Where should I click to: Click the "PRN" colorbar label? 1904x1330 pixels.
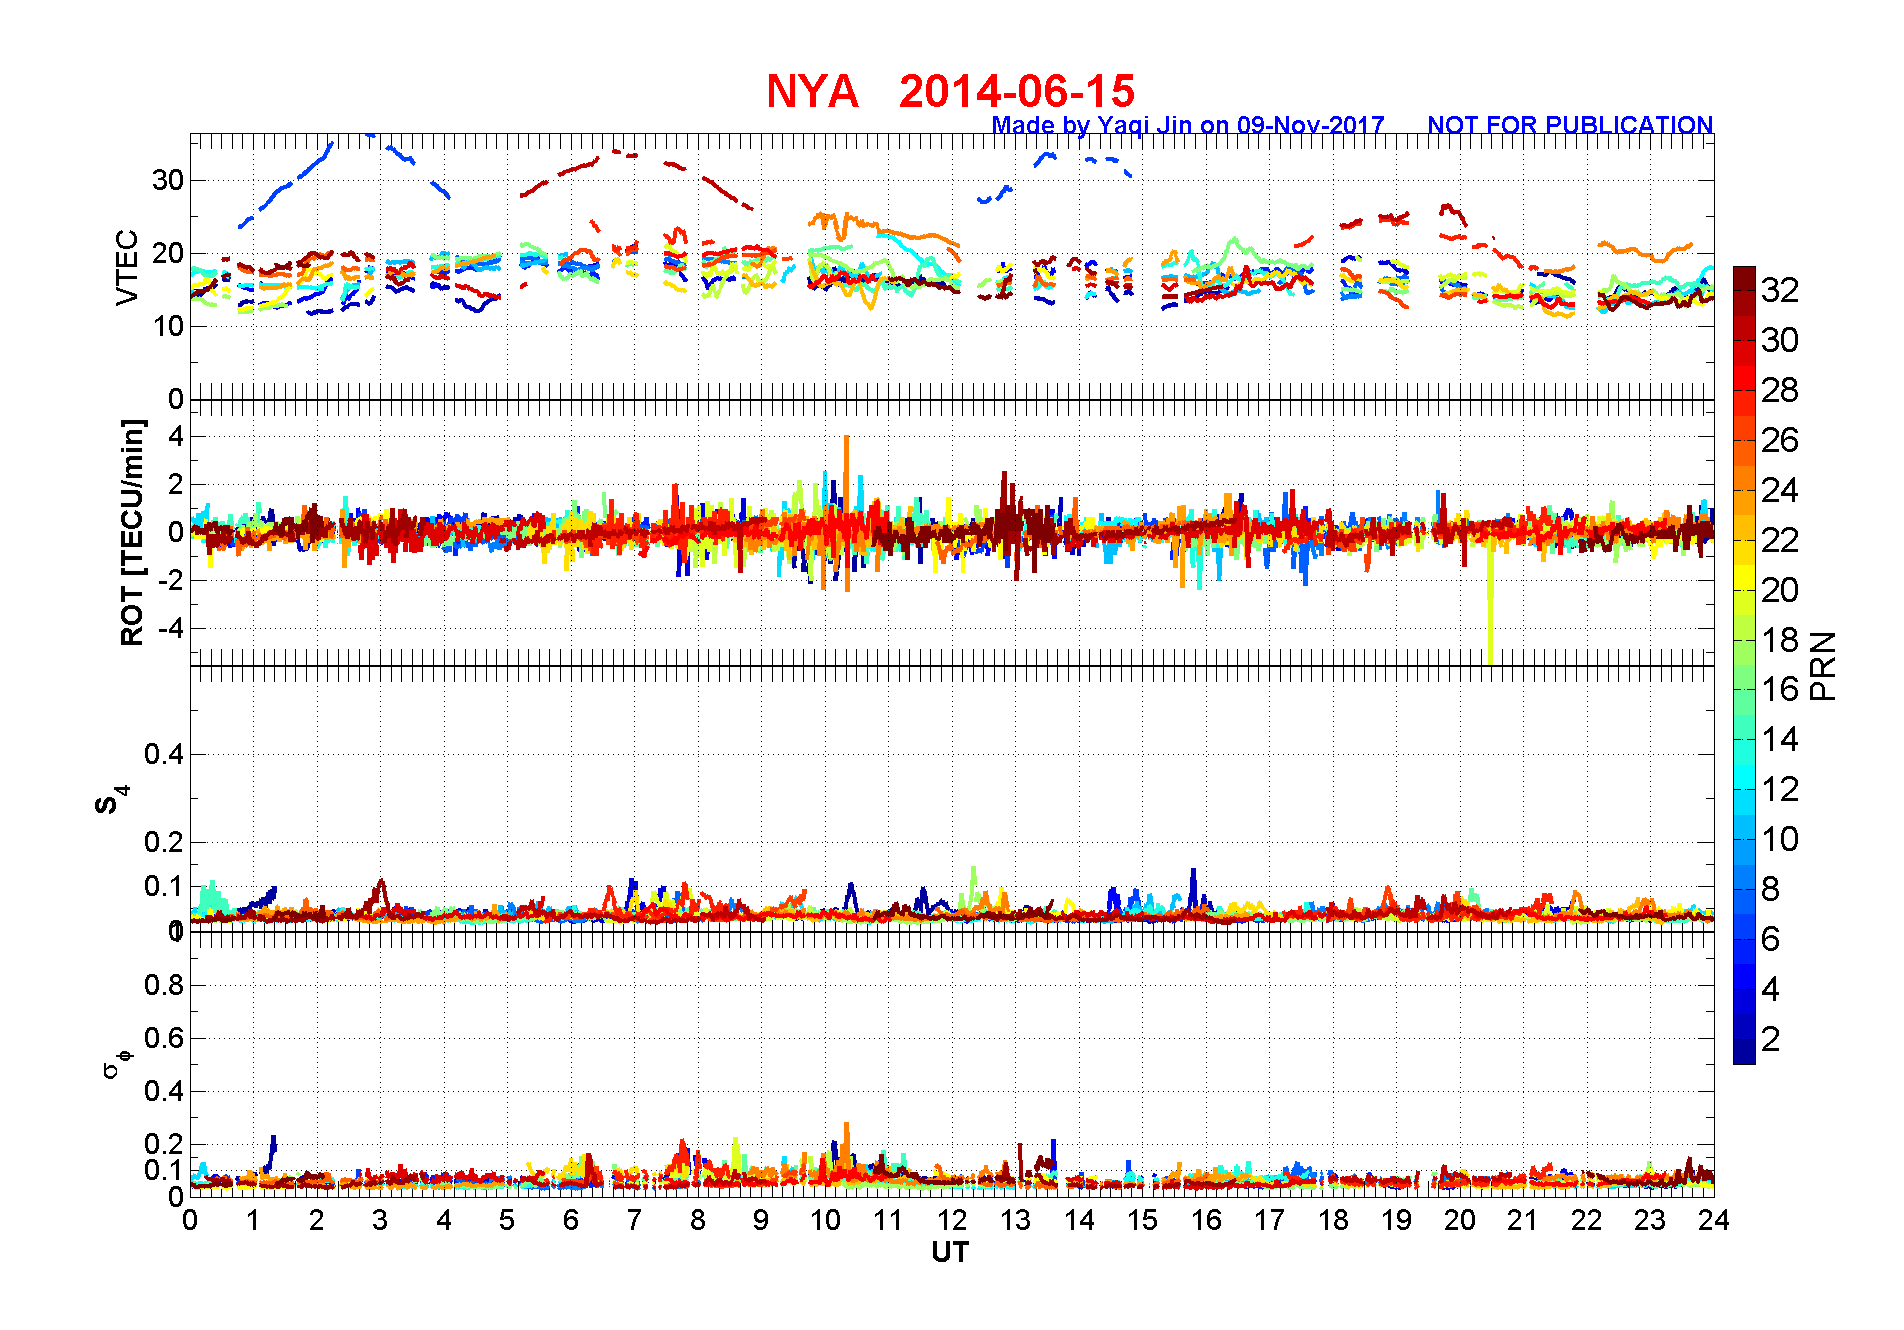pos(1823,666)
